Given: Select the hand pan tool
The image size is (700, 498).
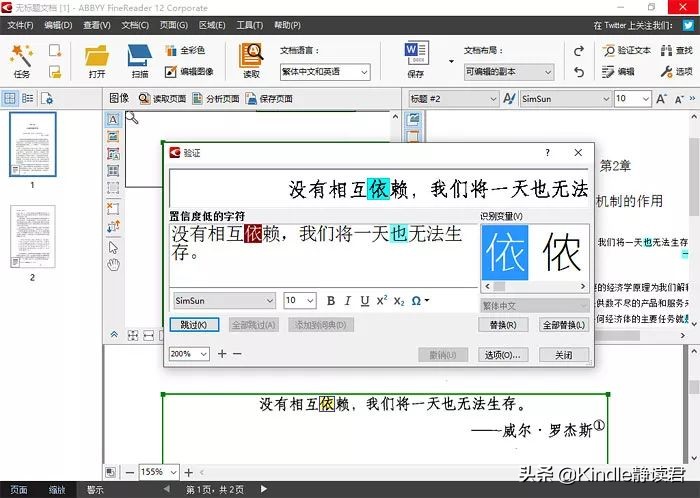Looking at the screenshot, I should click(113, 264).
